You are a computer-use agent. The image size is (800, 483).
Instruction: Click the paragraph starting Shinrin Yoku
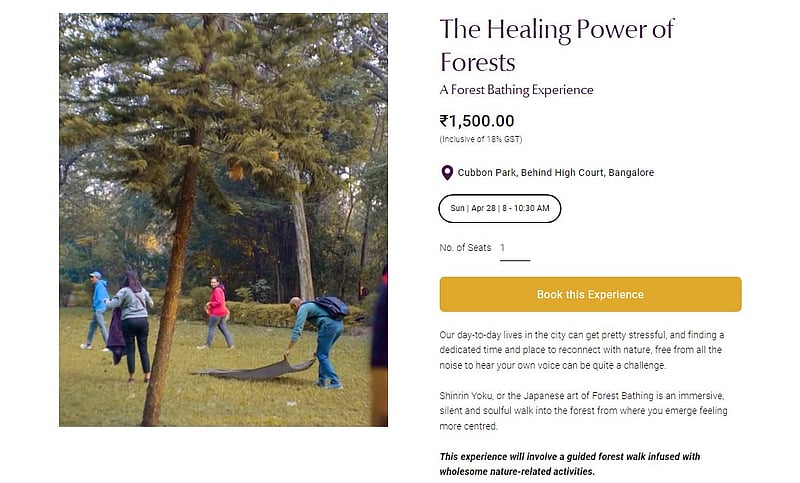point(582,411)
